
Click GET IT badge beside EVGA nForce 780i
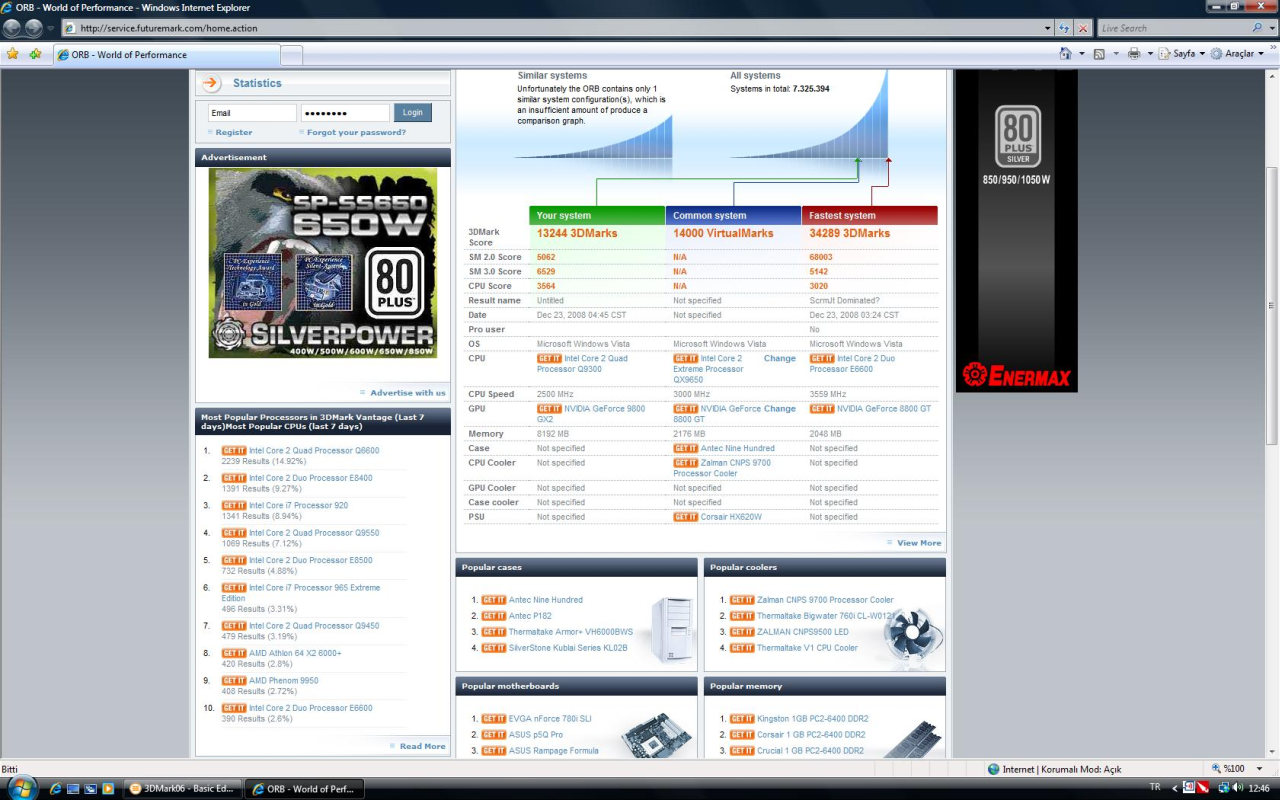coord(494,718)
